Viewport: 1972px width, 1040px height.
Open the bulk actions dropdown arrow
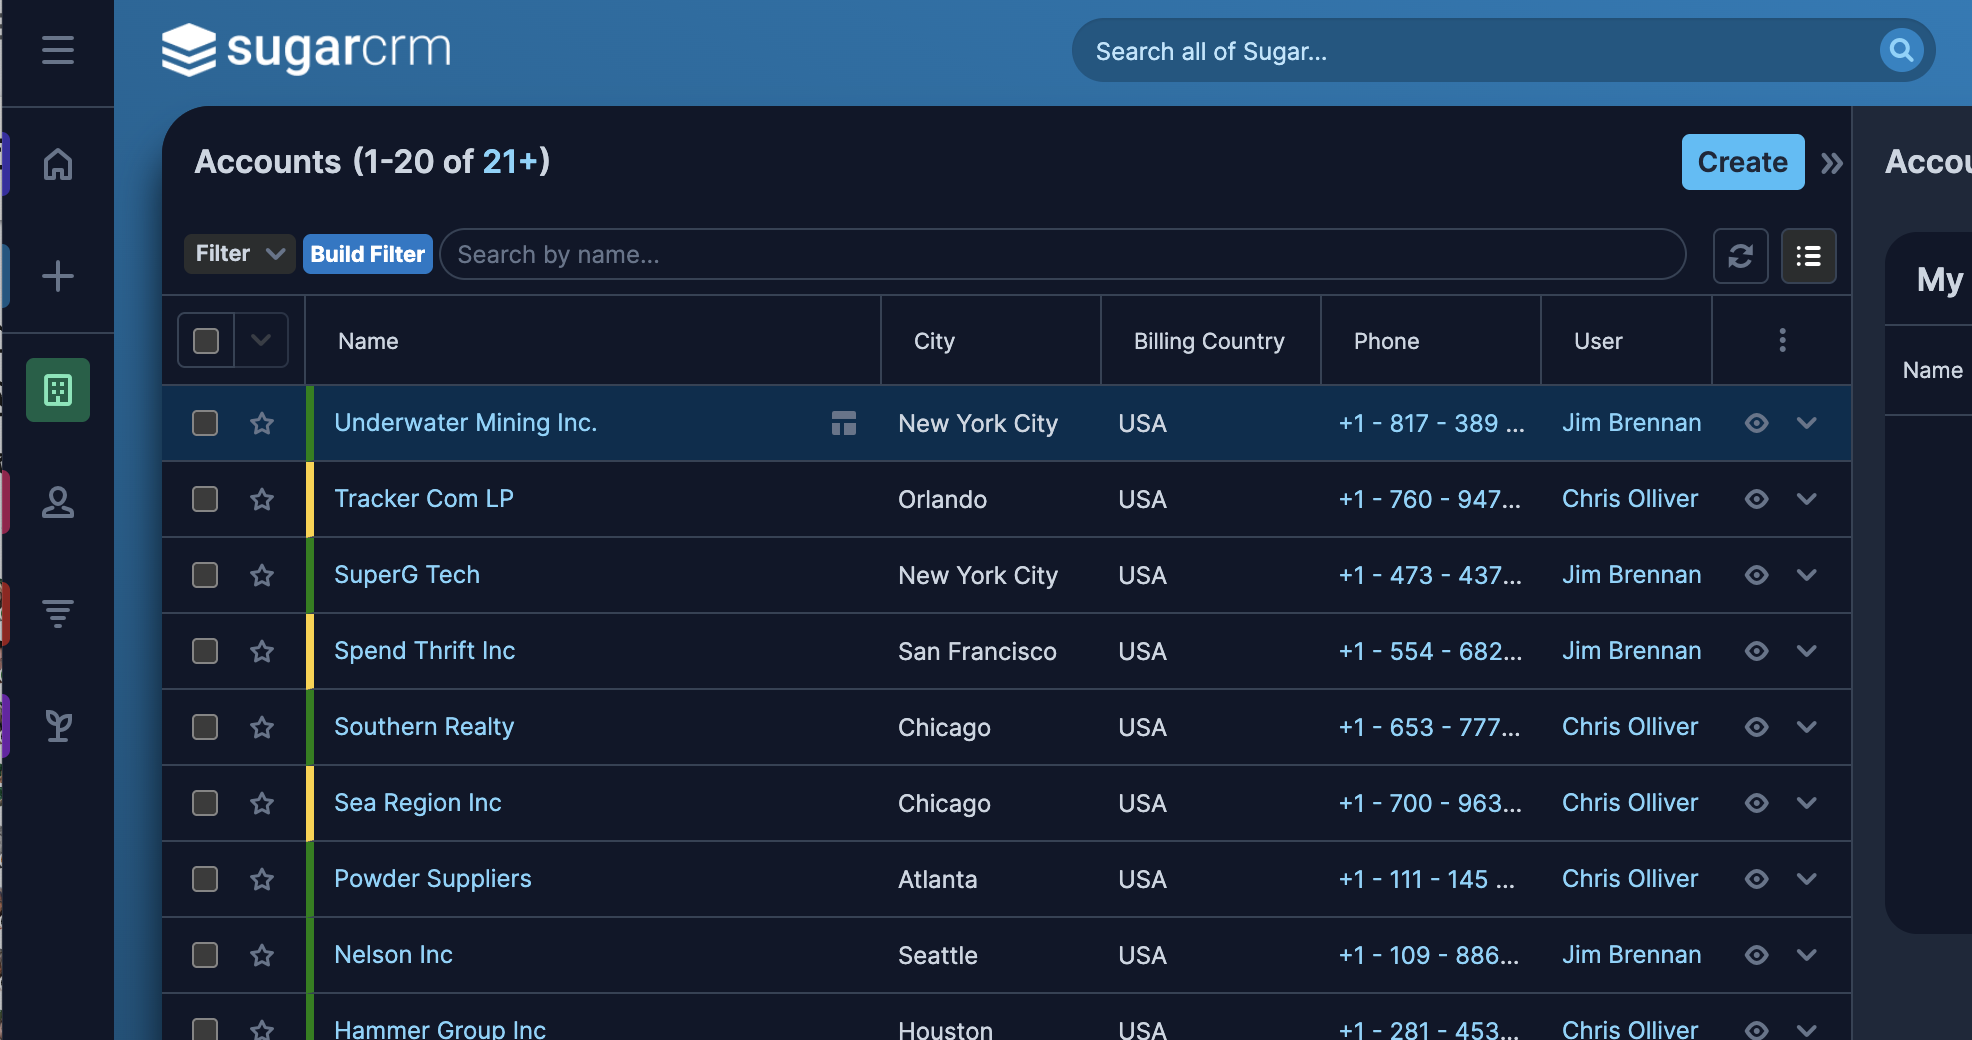[x=261, y=341]
